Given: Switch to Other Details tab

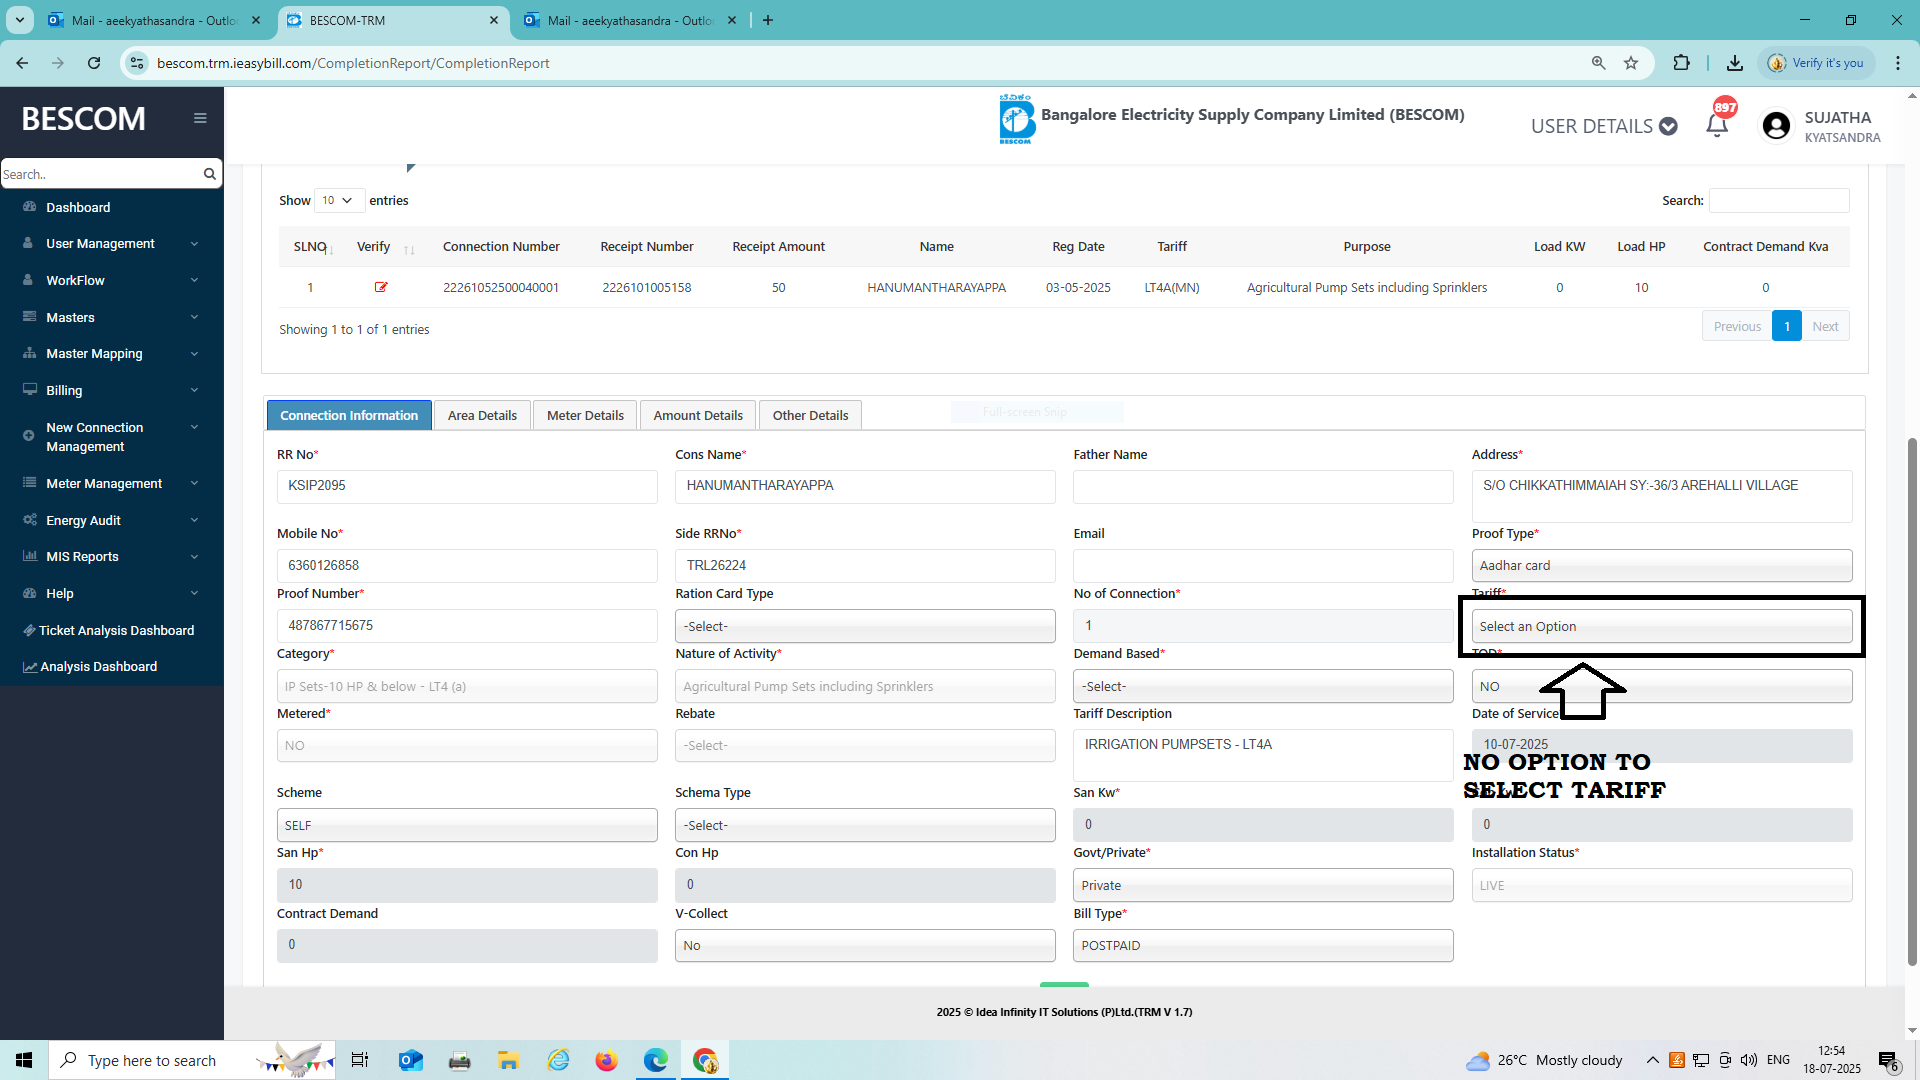Looking at the screenshot, I should pyautogui.click(x=810, y=415).
